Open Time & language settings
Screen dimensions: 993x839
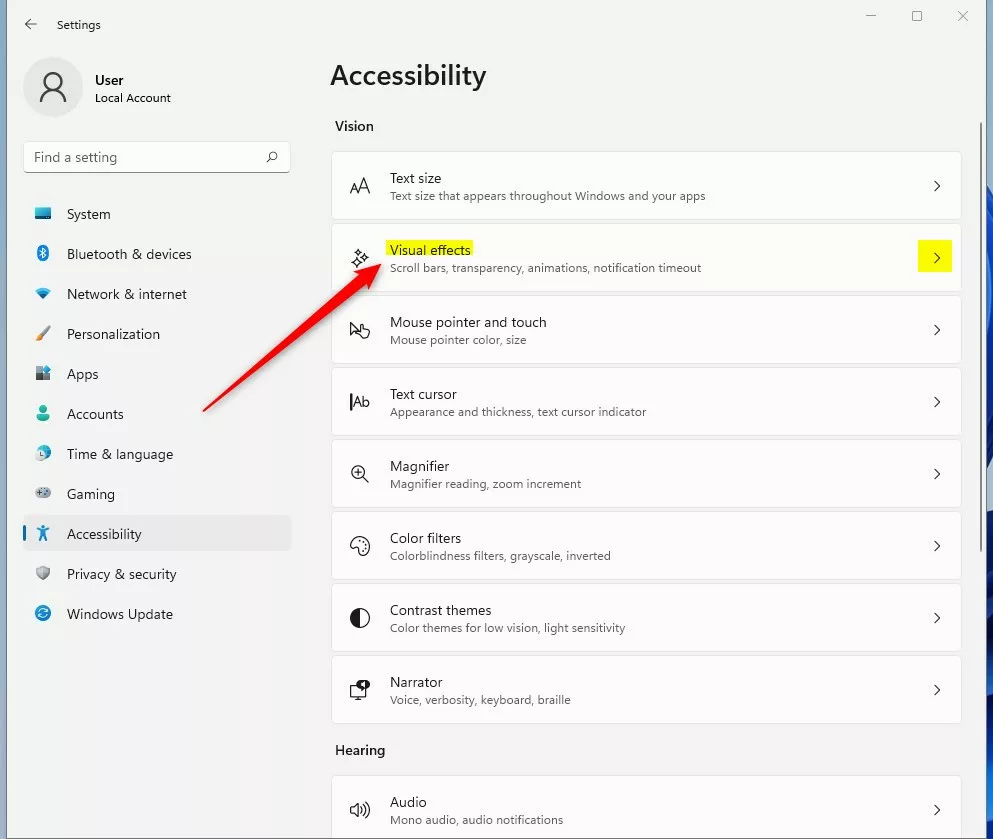point(157,453)
